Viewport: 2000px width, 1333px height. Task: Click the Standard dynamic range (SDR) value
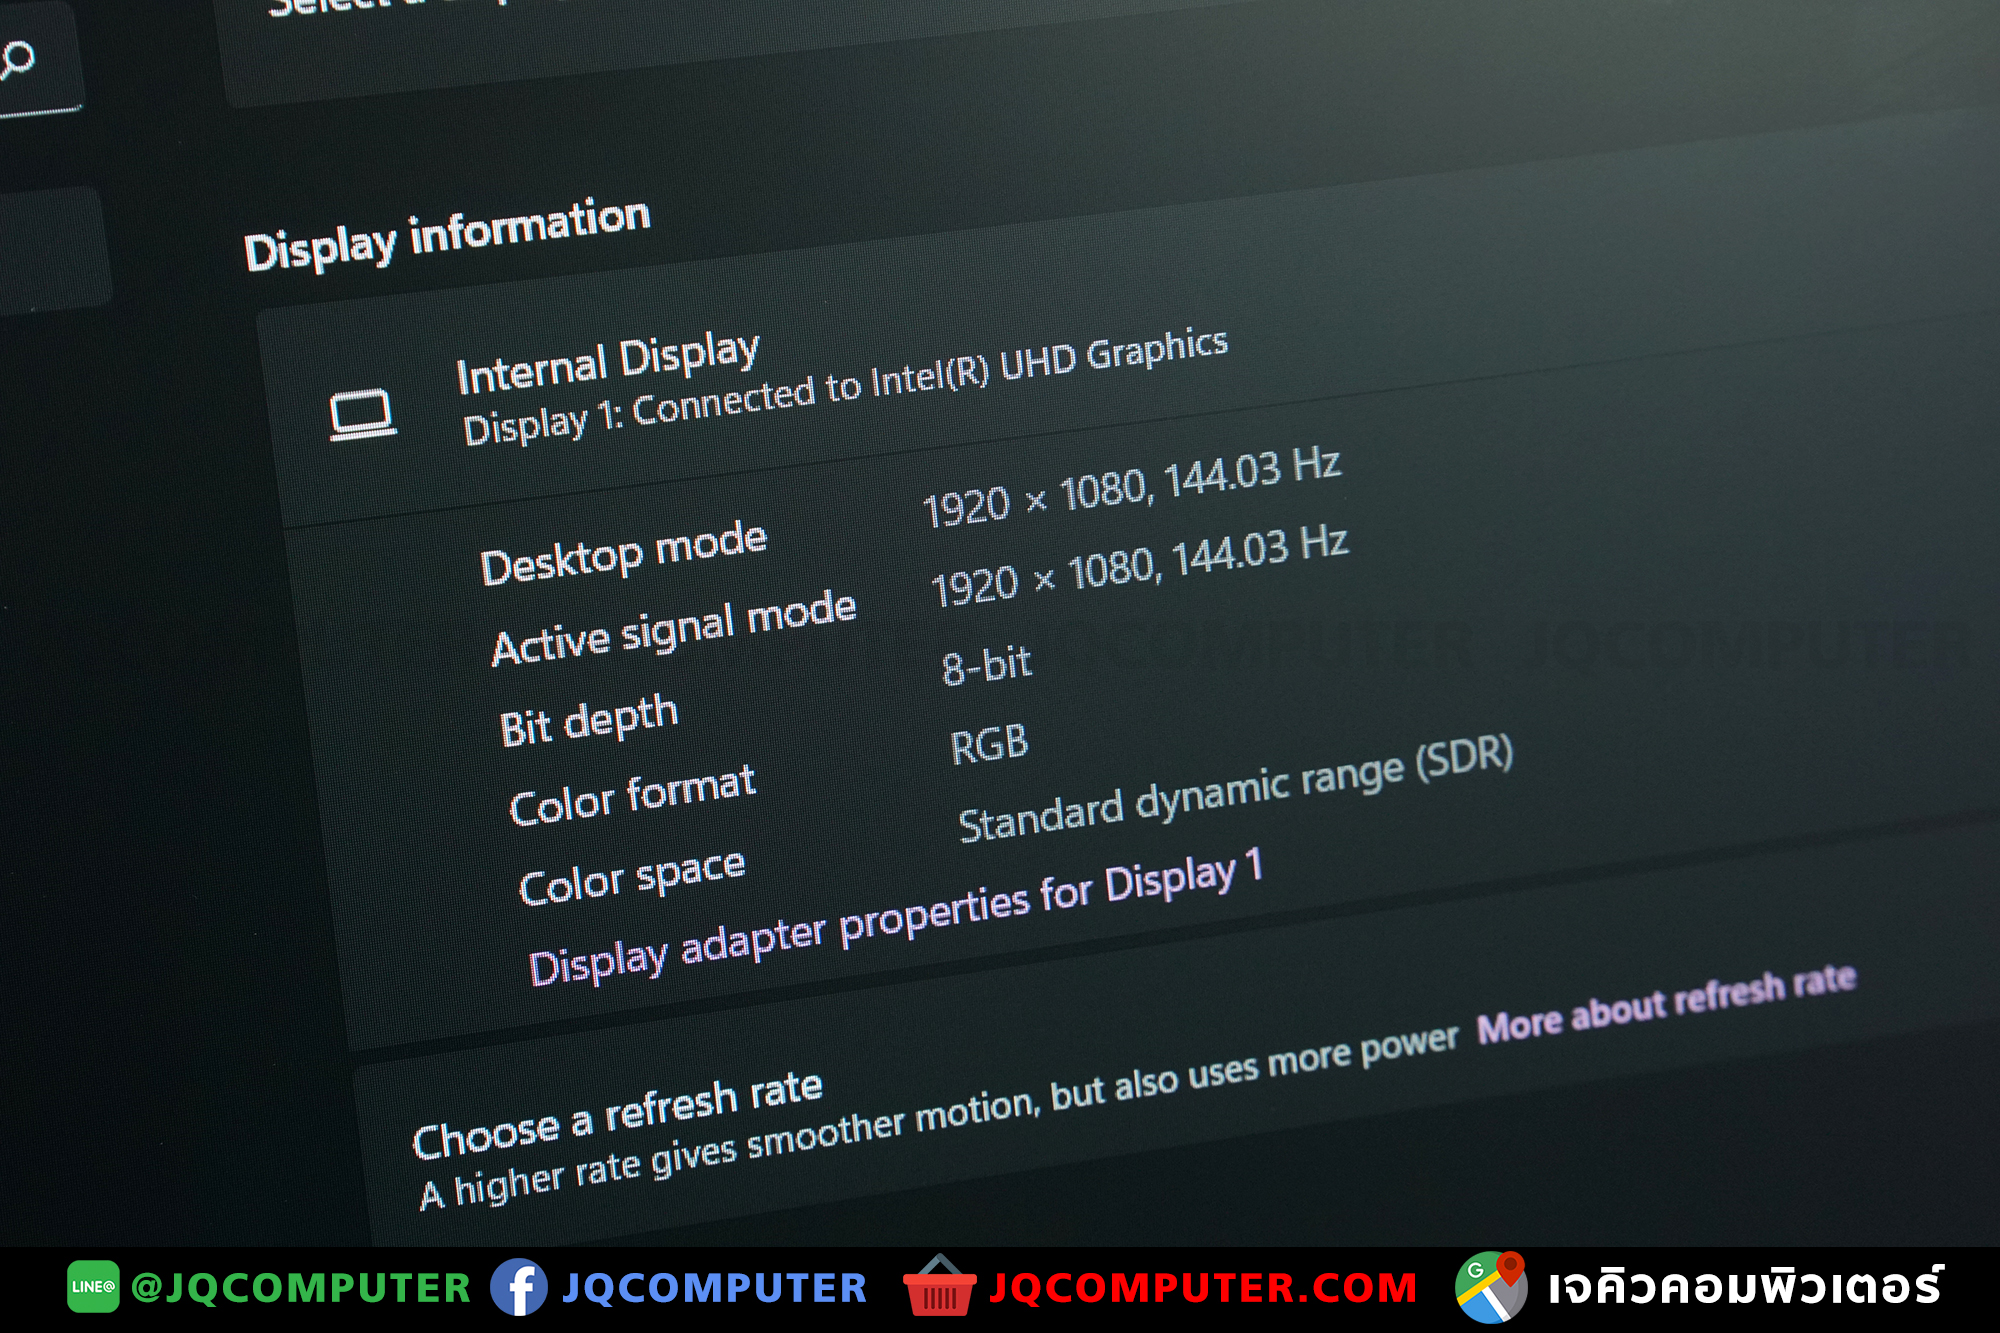point(1236,789)
